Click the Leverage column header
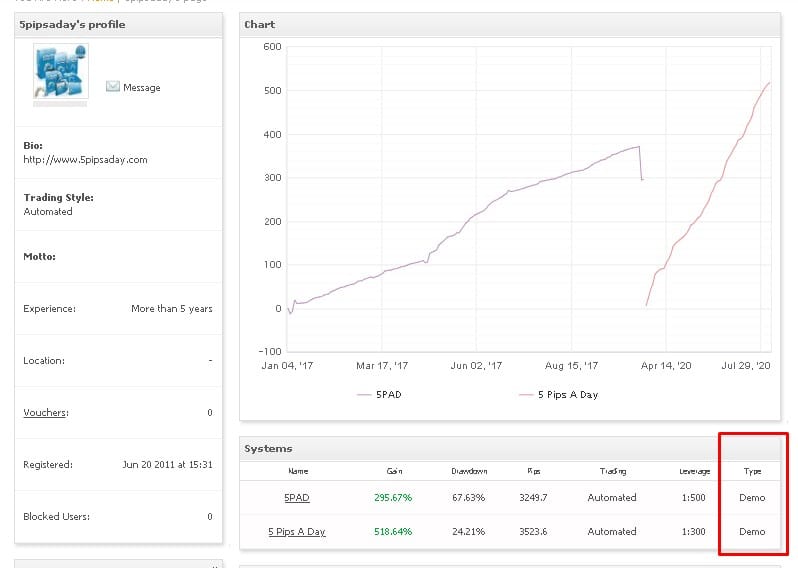Image resolution: width=798 pixels, height=568 pixels. pyautogui.click(x=694, y=471)
